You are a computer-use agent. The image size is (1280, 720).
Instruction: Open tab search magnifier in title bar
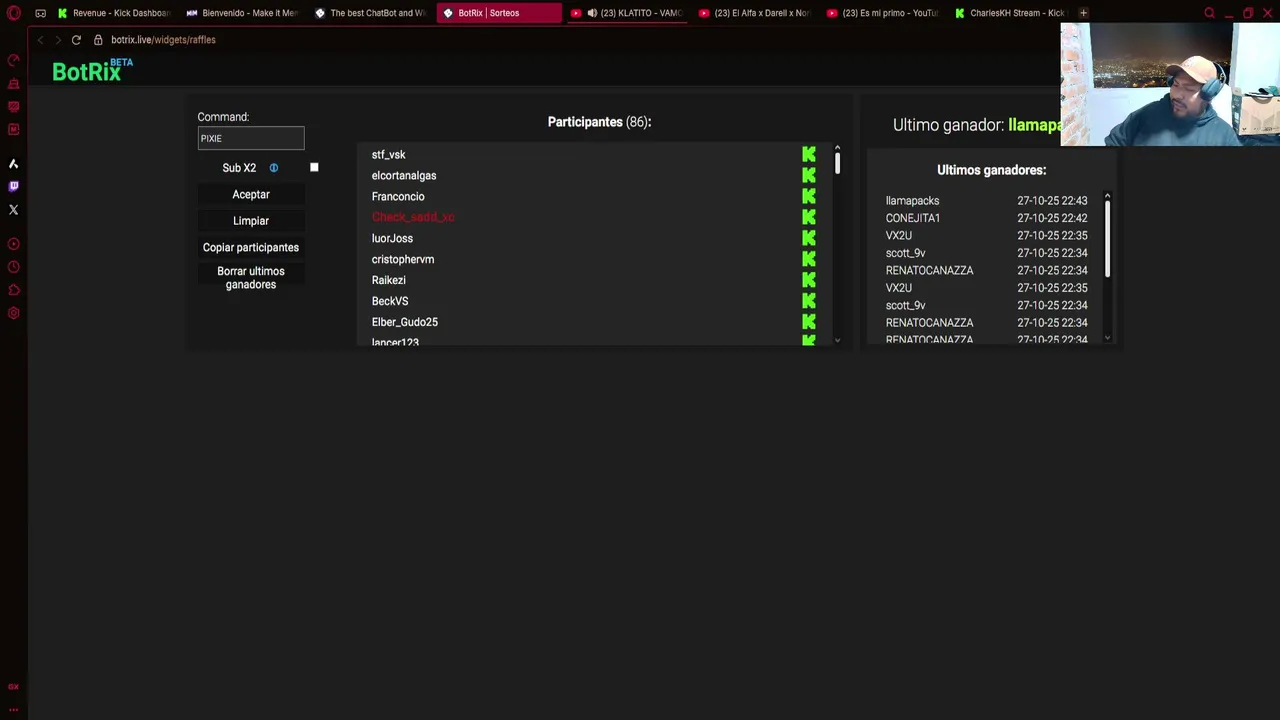pos(1209,13)
